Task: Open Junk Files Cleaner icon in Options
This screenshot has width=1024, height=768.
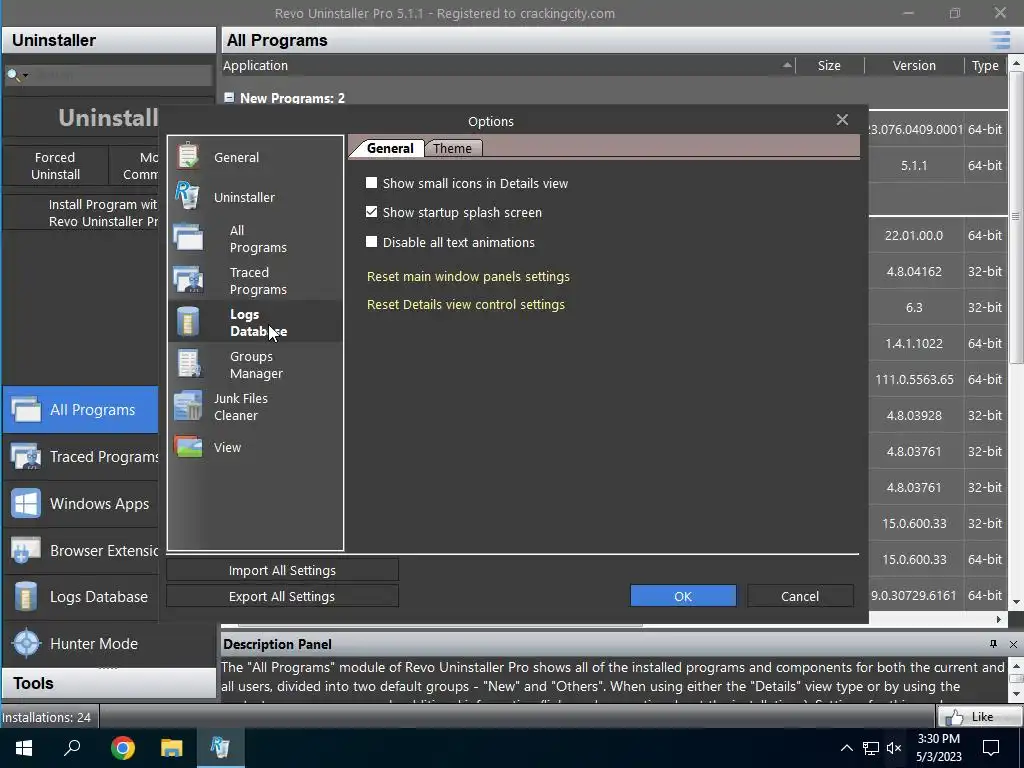Action: (x=188, y=406)
